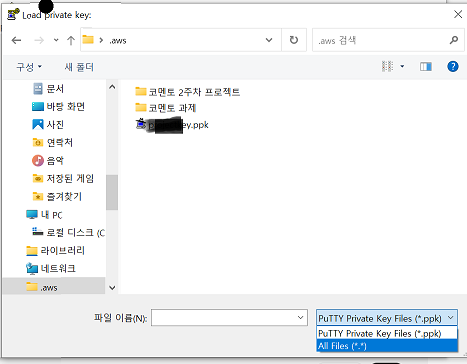Change view layout icon
The height and width of the screenshot is (364, 467).
click(387, 66)
